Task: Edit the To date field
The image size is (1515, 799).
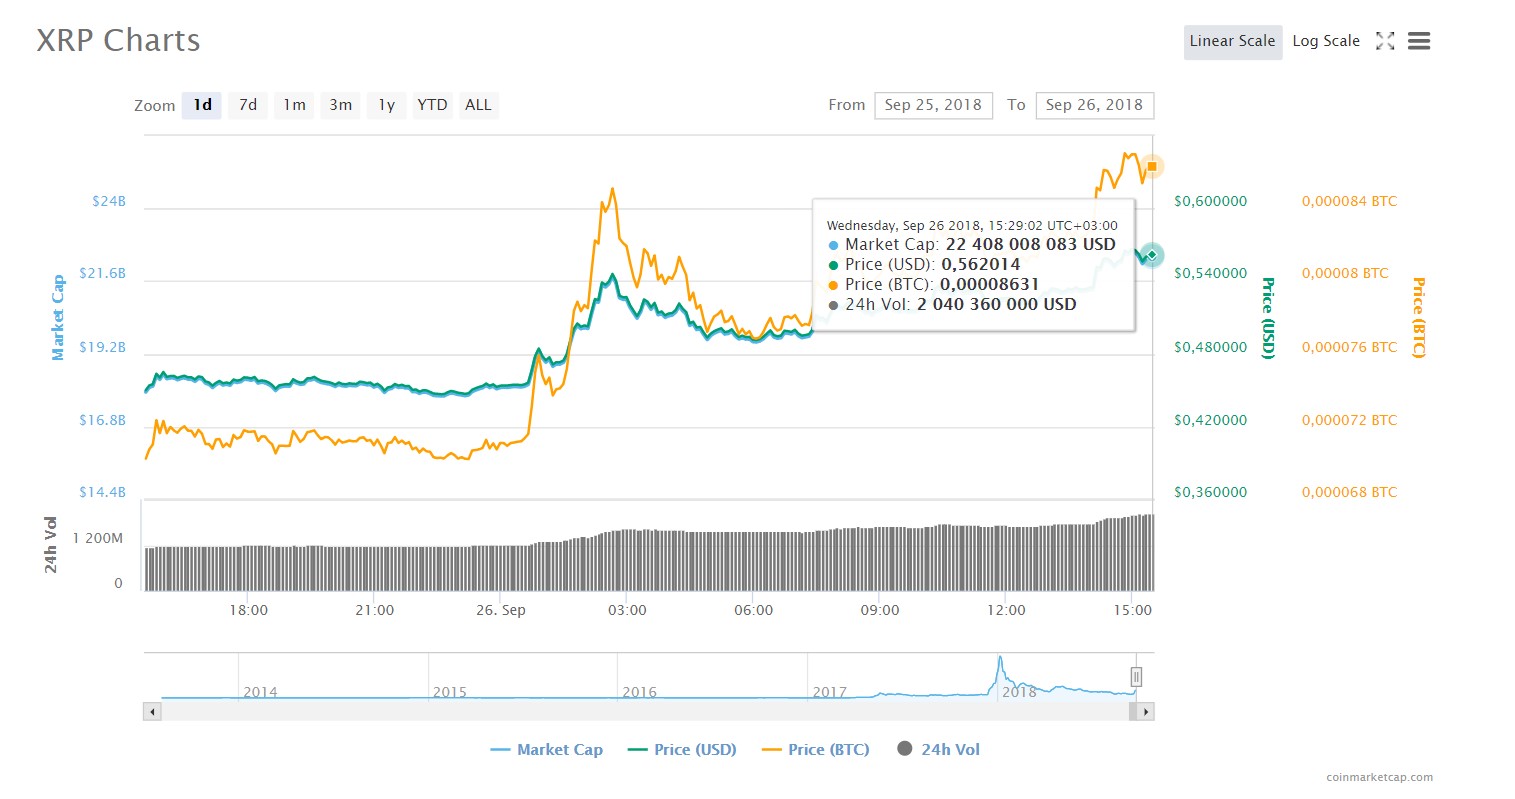Action: [1094, 105]
